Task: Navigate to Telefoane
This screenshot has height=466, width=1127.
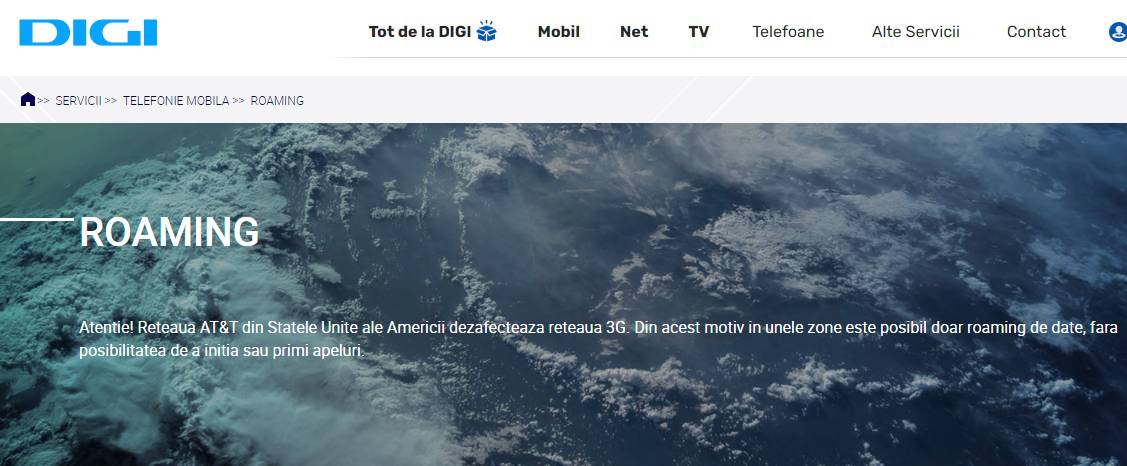Action: [x=788, y=32]
